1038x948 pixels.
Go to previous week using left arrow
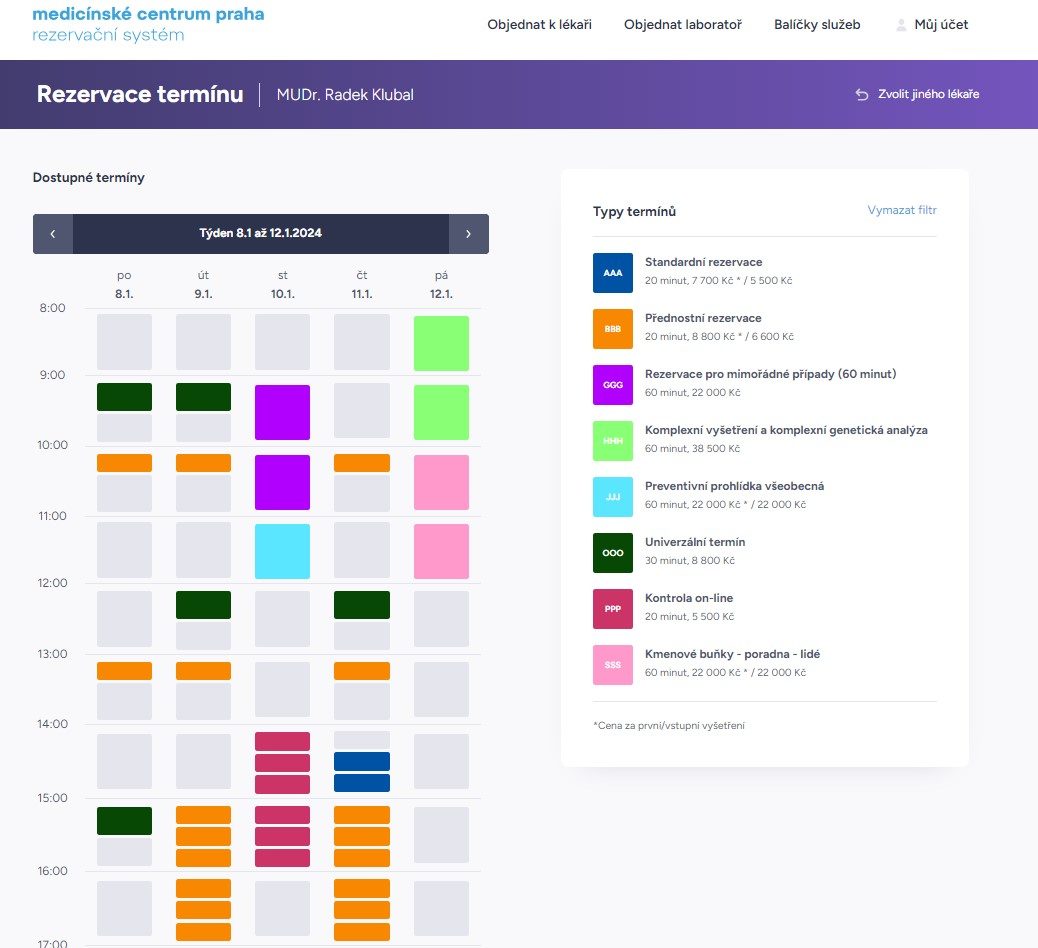click(53, 234)
